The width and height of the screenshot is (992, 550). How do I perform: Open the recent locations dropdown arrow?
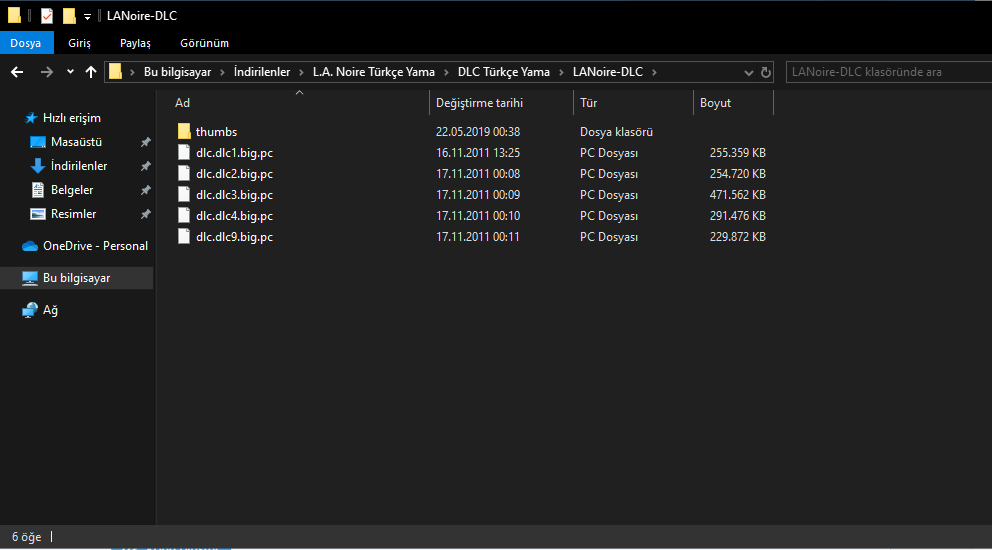(x=70, y=72)
